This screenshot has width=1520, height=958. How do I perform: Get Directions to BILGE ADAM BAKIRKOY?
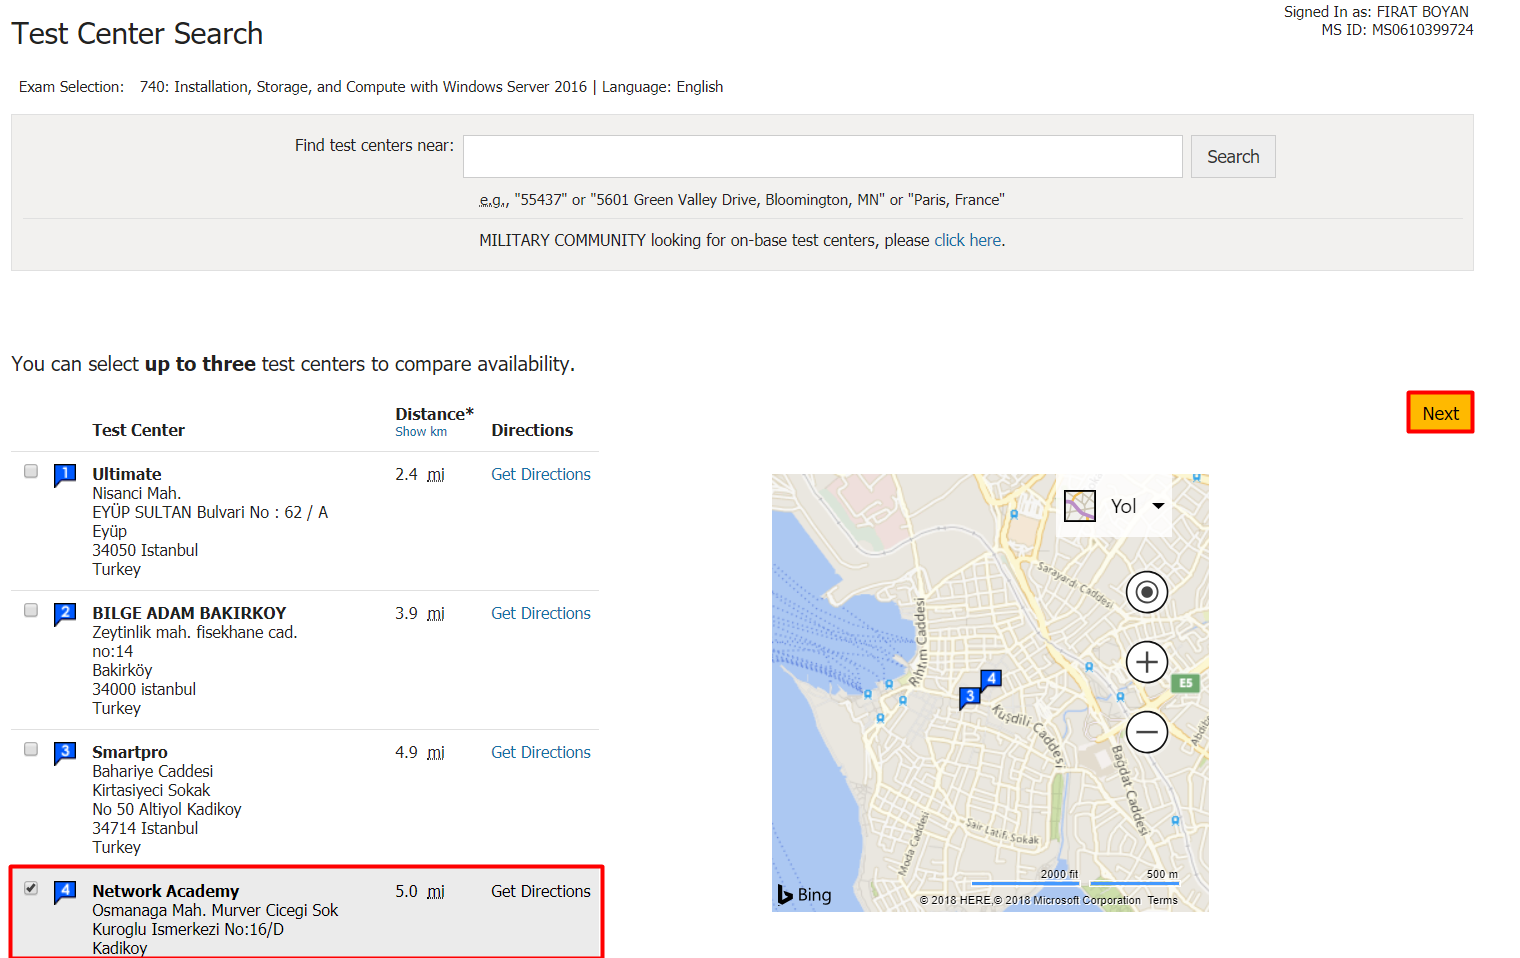click(x=541, y=613)
